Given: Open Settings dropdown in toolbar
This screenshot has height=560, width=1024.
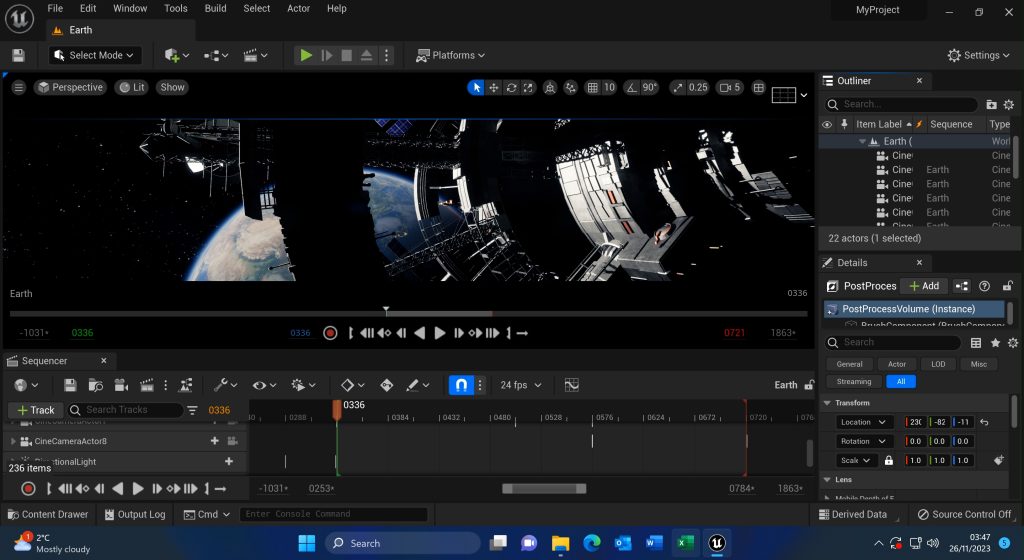Looking at the screenshot, I should coord(978,55).
